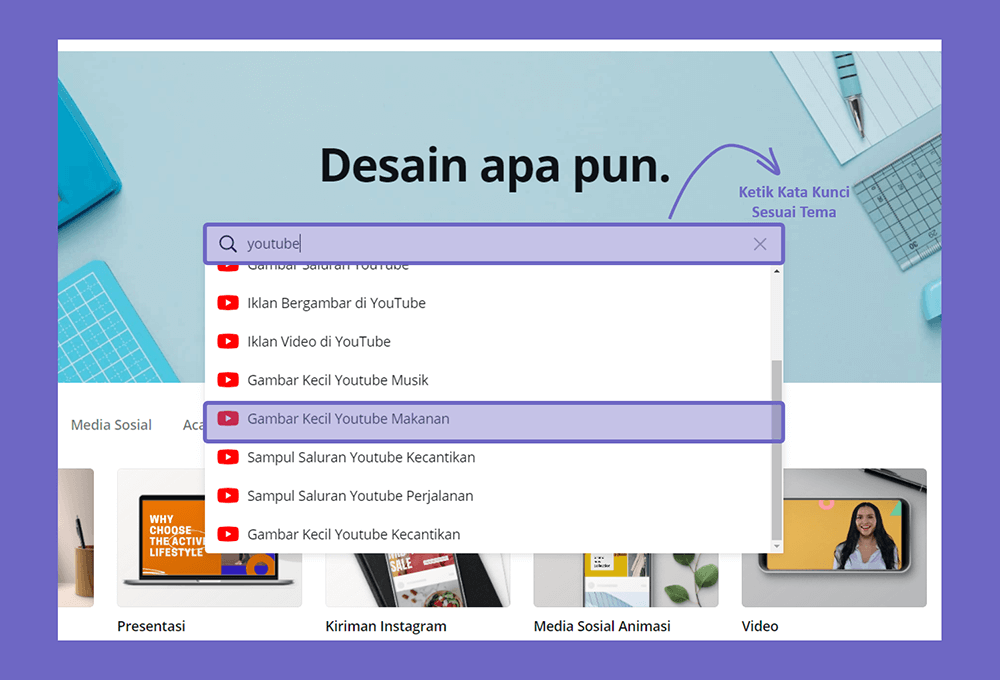Viewport: 1000px width, 680px height.
Task: Click the Video label
Action: (x=760, y=626)
